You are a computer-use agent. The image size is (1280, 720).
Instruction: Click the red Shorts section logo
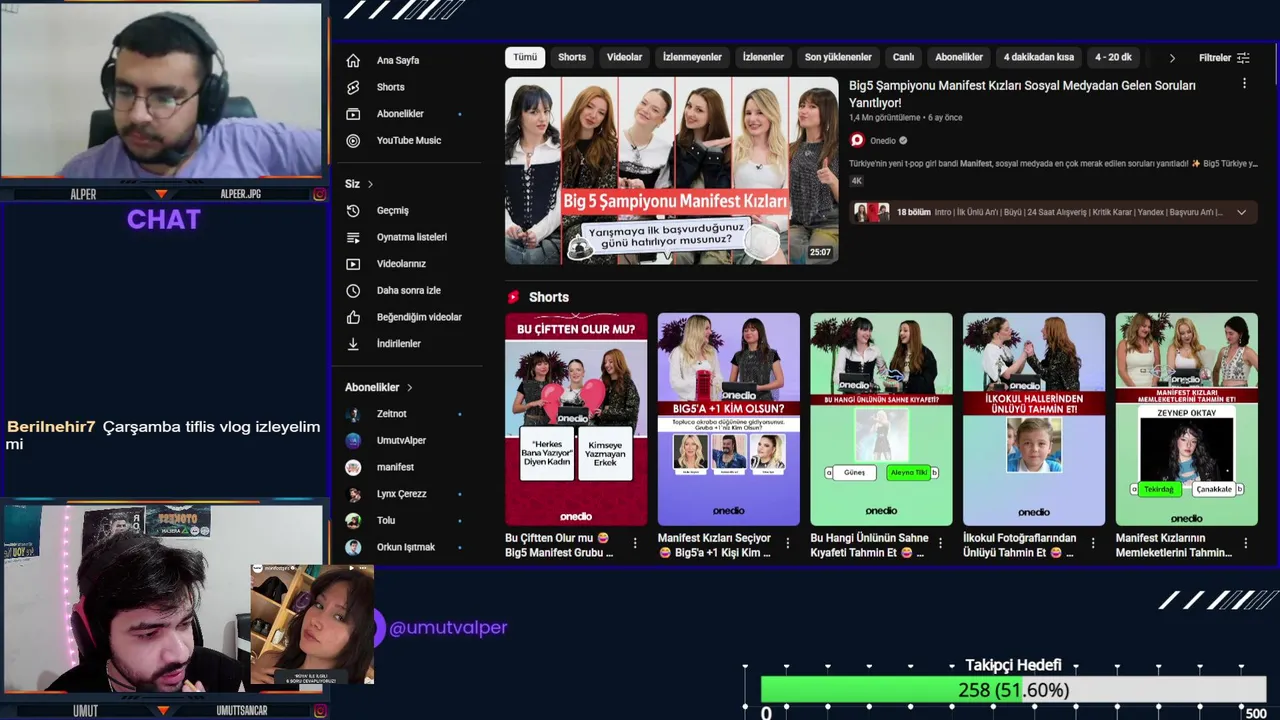pos(513,297)
